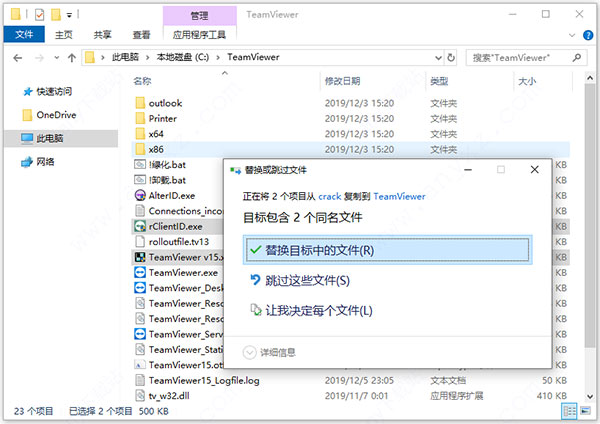The image size is (600, 424).
Task: Open the 文件 ribbon tab
Action: tap(24, 34)
